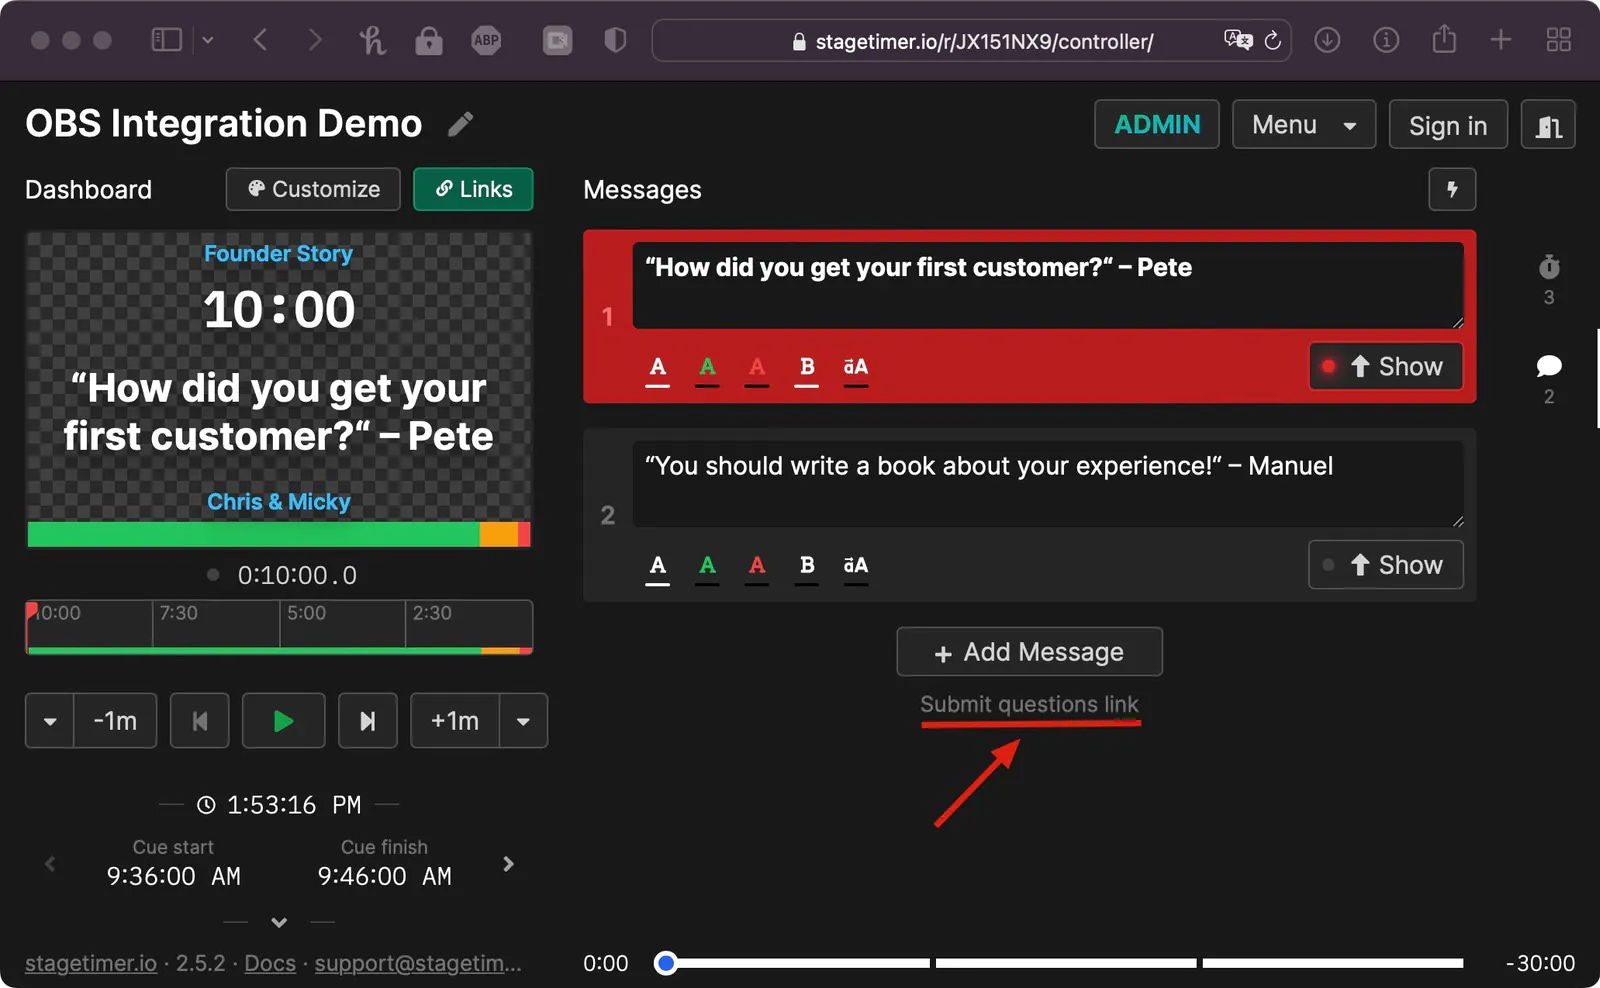Switch to ADMIN mode
This screenshot has height=988, width=1600.
click(1156, 124)
